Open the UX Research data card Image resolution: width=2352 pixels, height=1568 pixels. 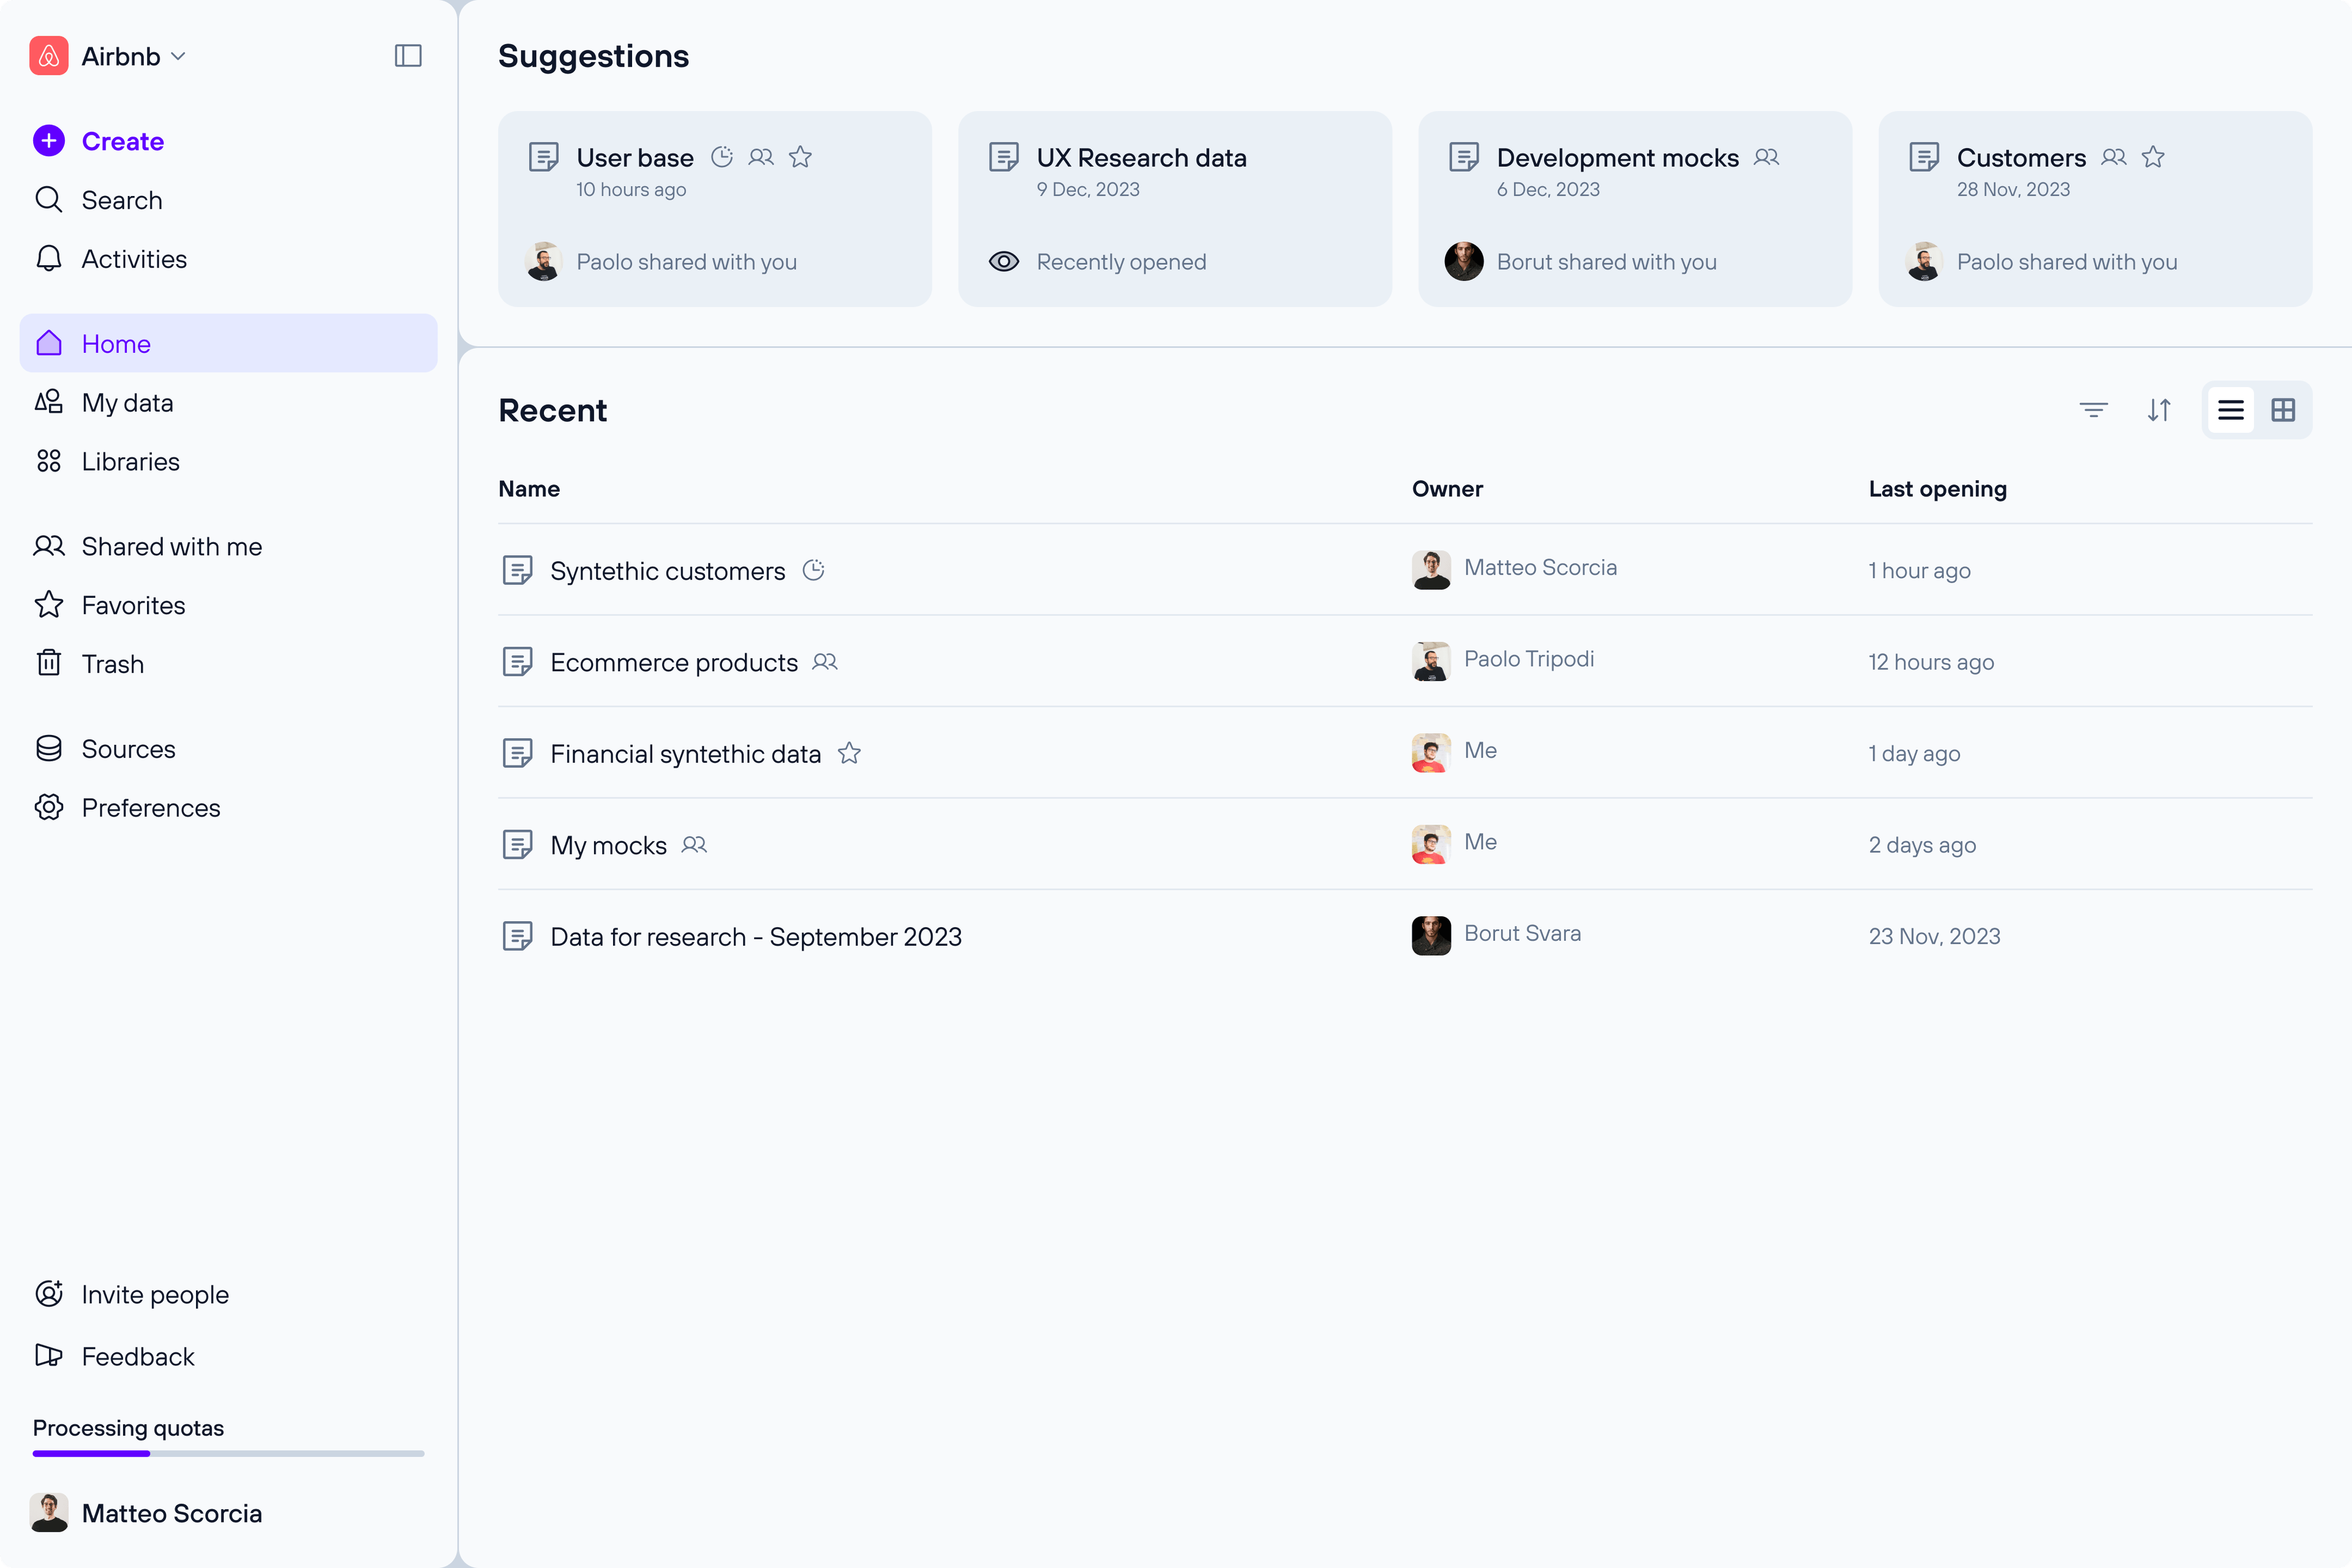click(x=1174, y=209)
